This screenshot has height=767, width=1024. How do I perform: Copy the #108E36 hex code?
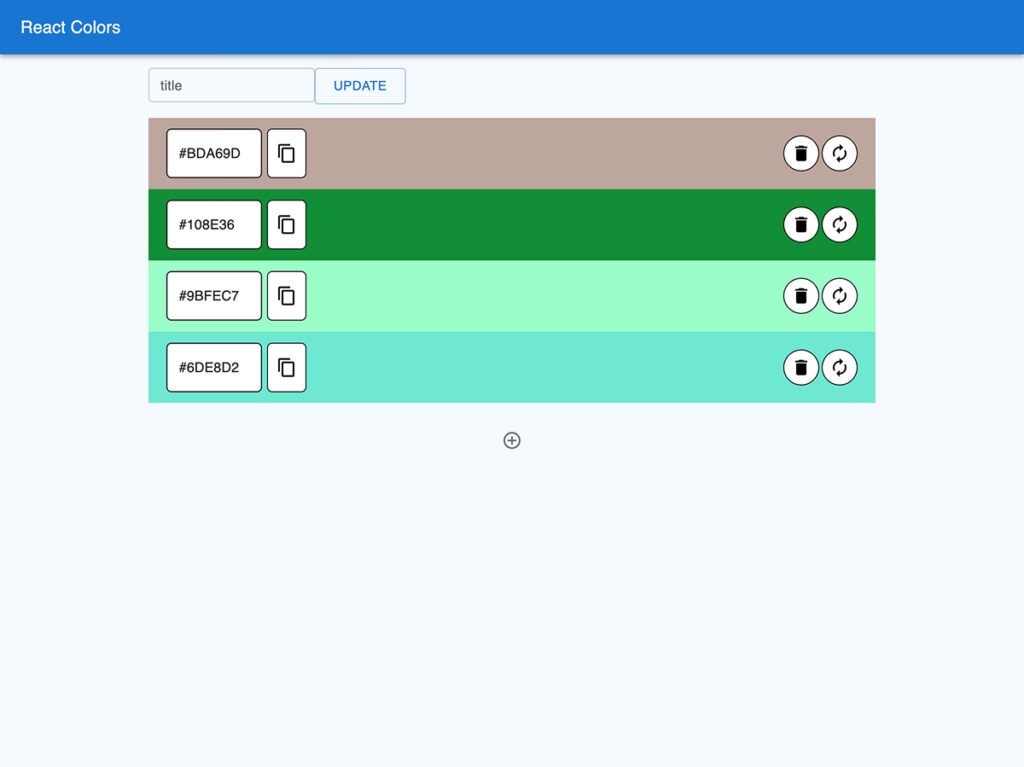coord(287,225)
